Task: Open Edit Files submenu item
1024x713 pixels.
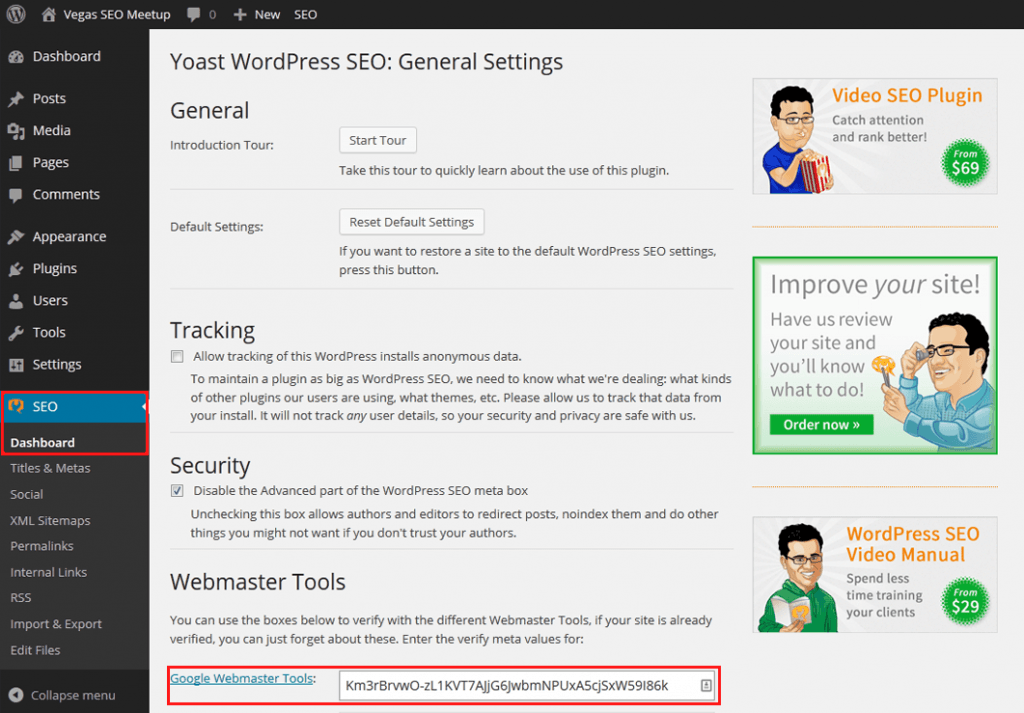Action: [x=35, y=650]
